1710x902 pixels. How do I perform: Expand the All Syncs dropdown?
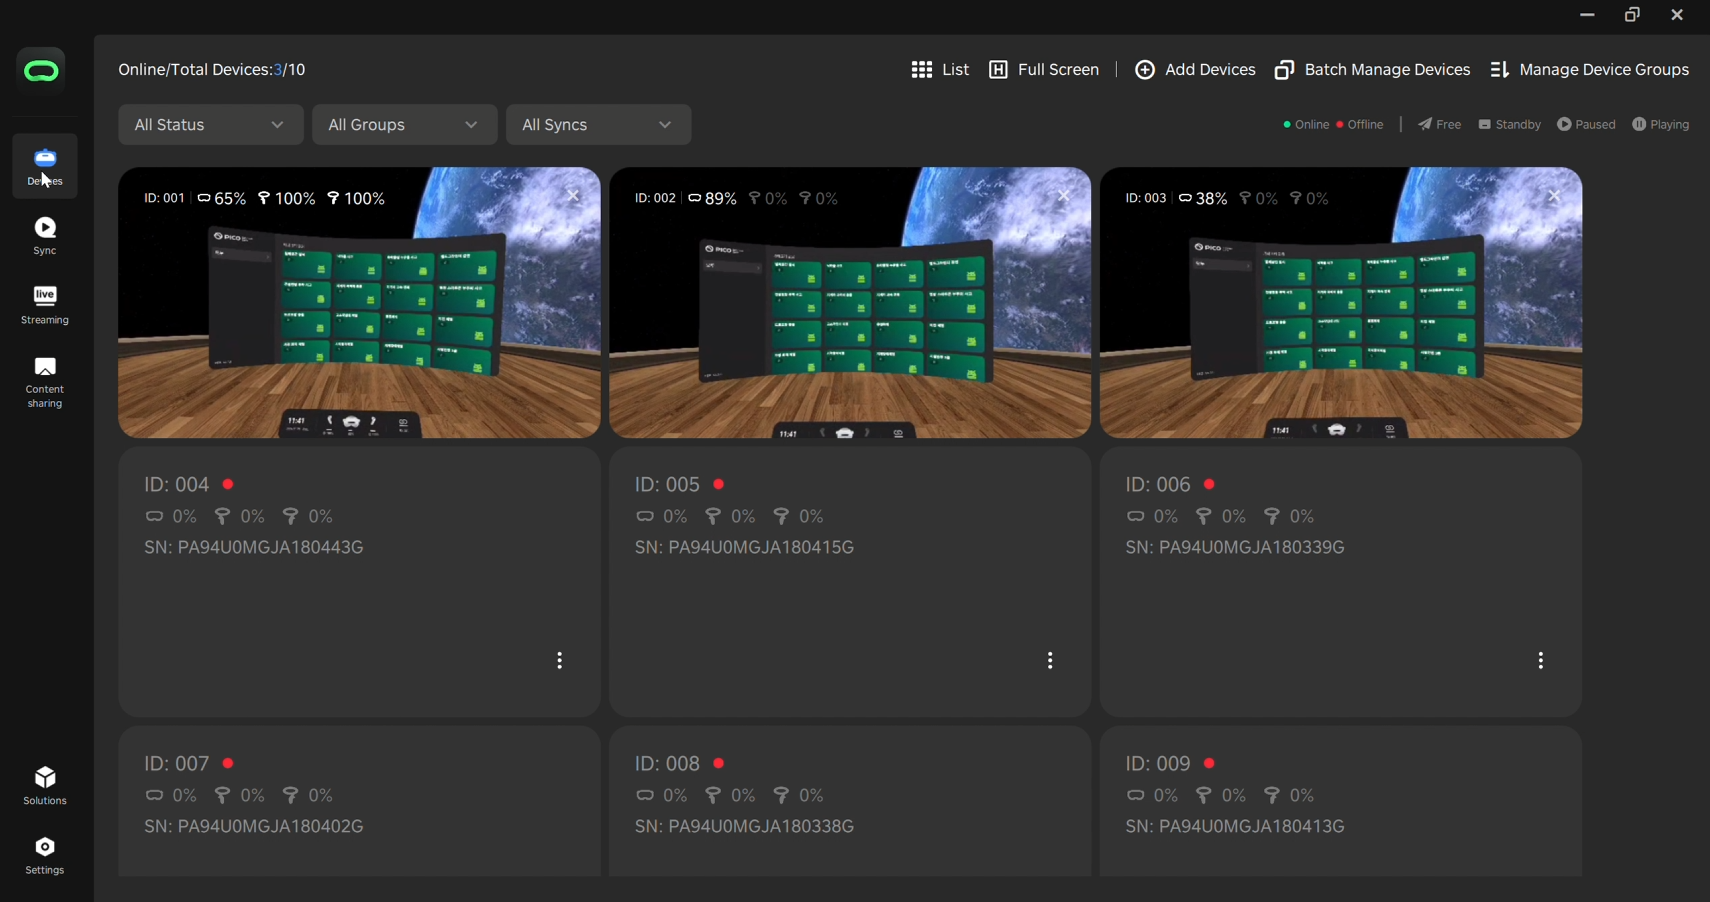(x=598, y=125)
